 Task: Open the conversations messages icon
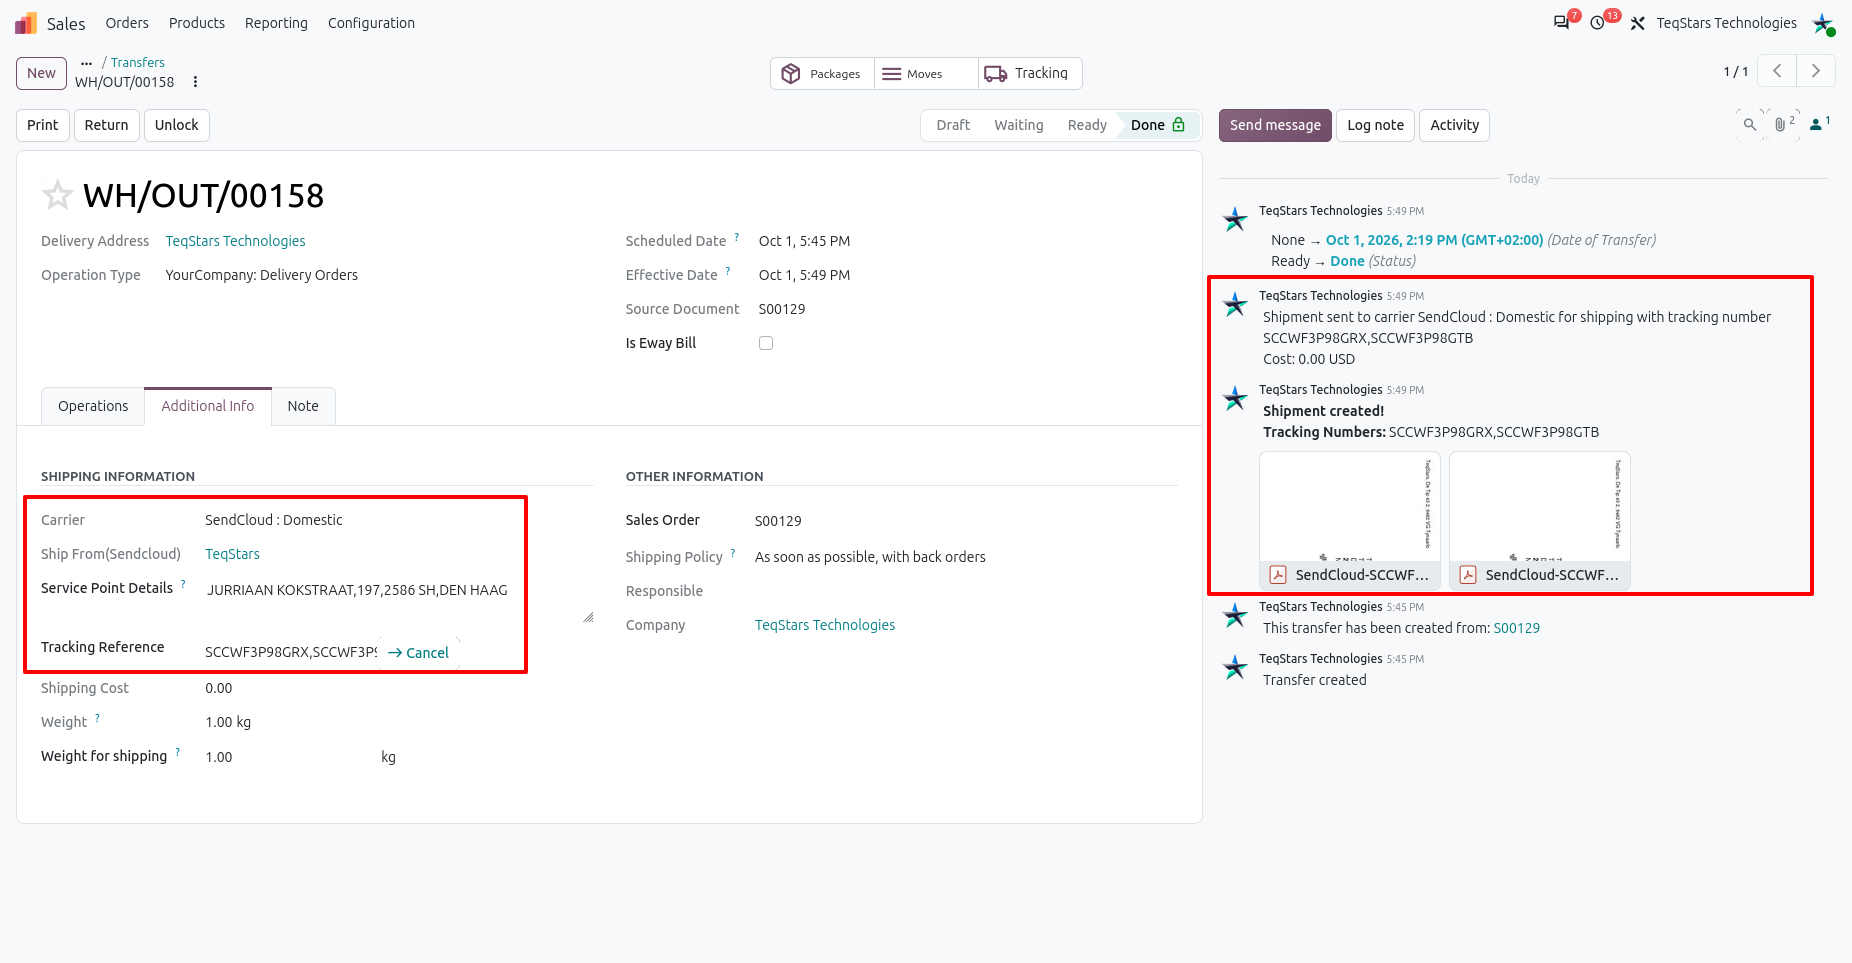(x=1561, y=23)
